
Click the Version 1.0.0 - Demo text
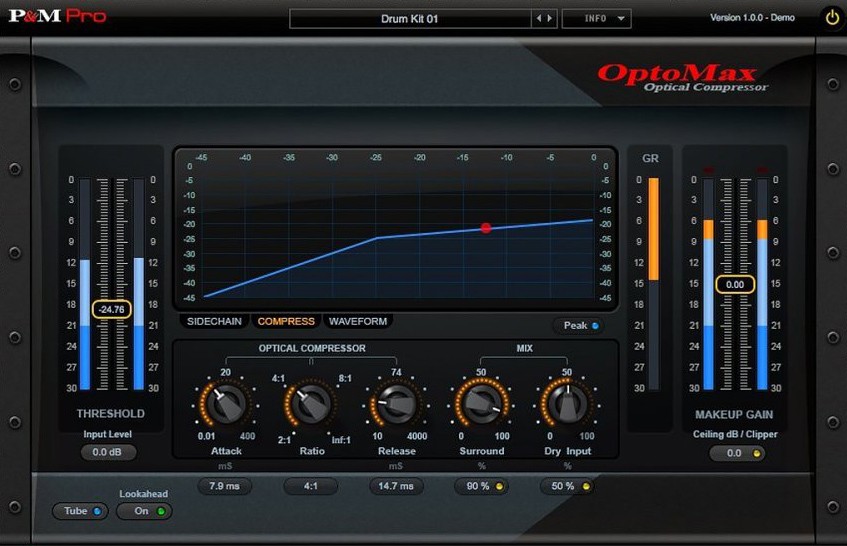(752, 18)
